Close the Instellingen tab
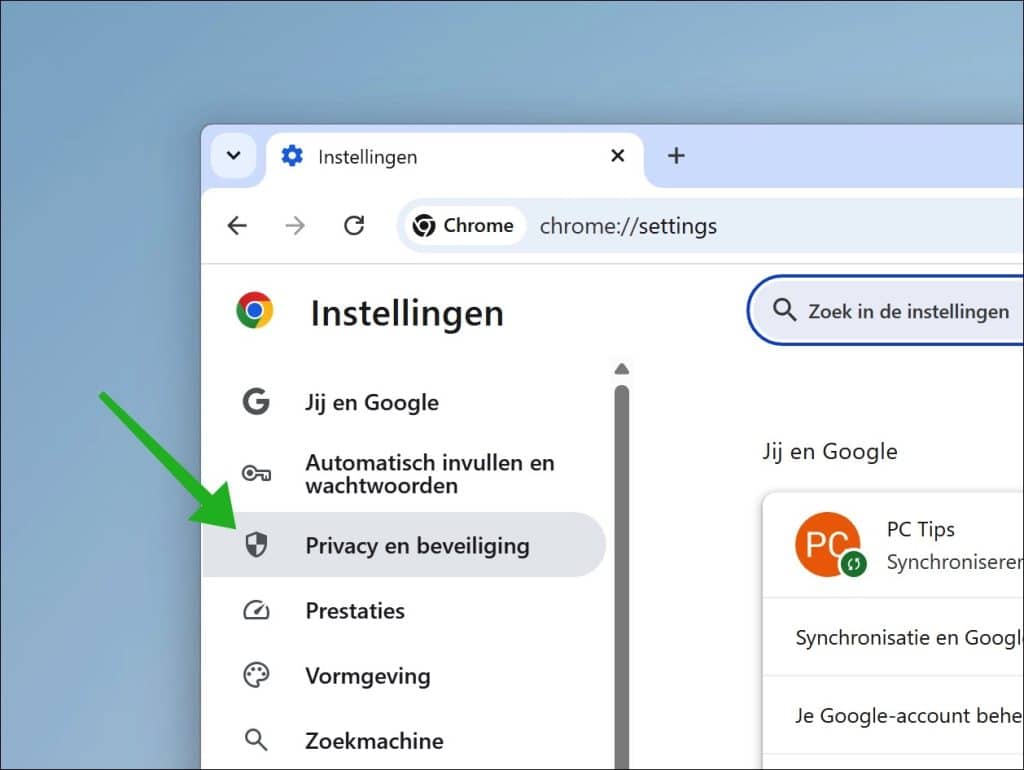Image resolution: width=1024 pixels, height=770 pixels. pyautogui.click(x=617, y=155)
